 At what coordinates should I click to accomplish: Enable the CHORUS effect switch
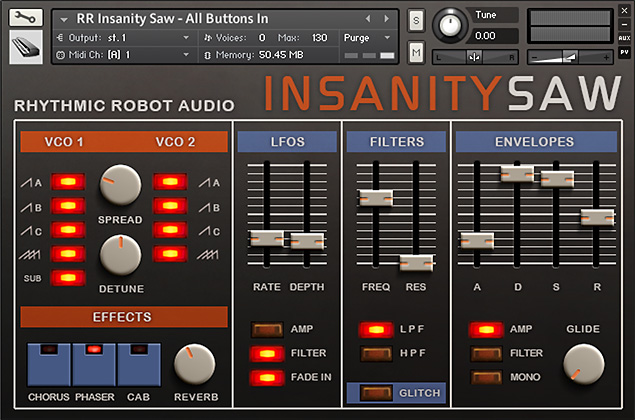pos(49,365)
